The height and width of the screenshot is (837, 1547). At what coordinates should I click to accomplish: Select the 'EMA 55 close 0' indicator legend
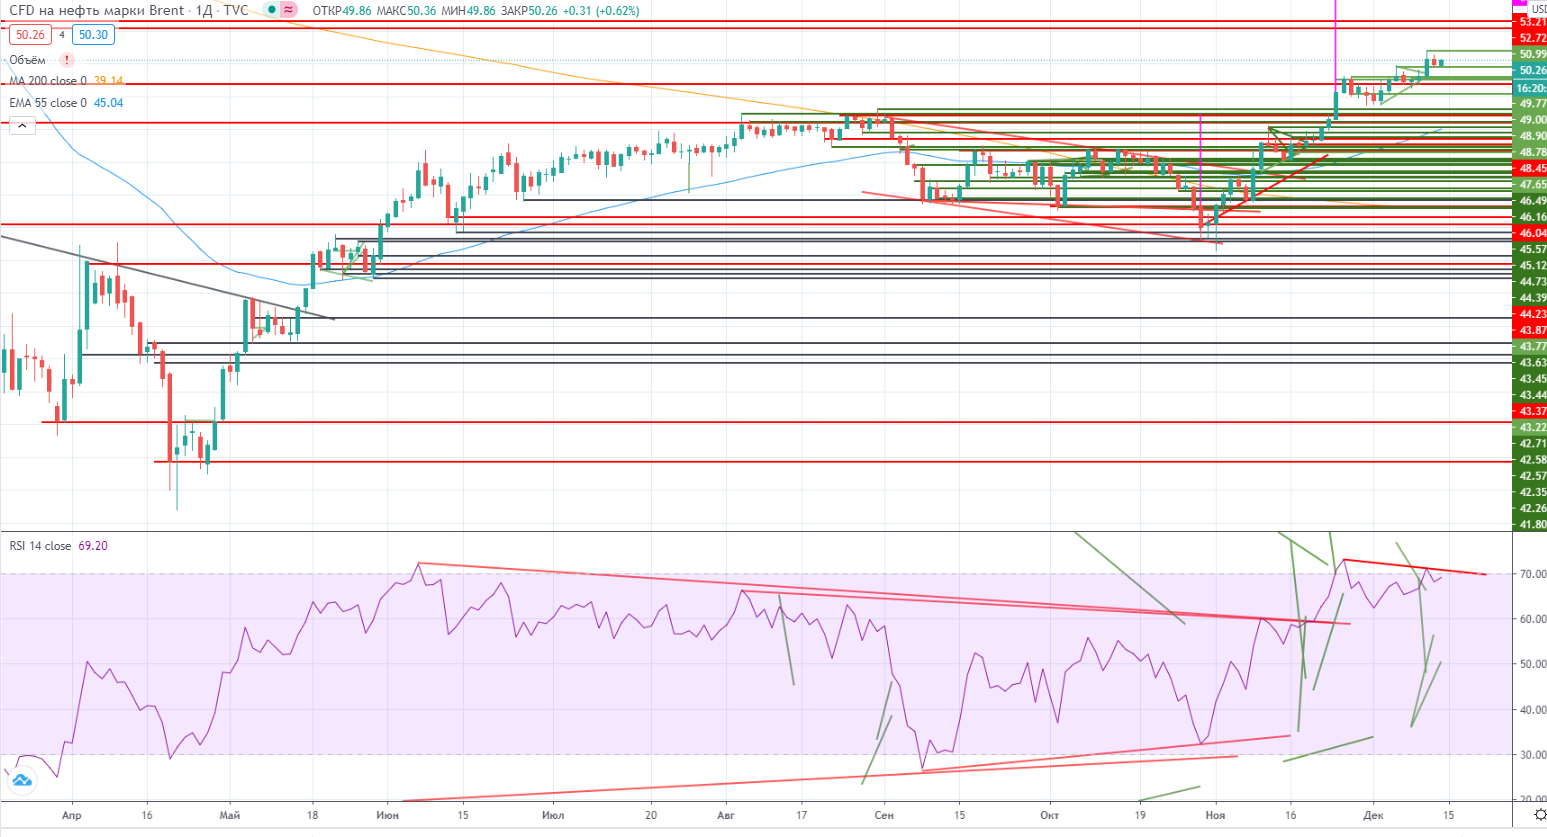[x=48, y=103]
